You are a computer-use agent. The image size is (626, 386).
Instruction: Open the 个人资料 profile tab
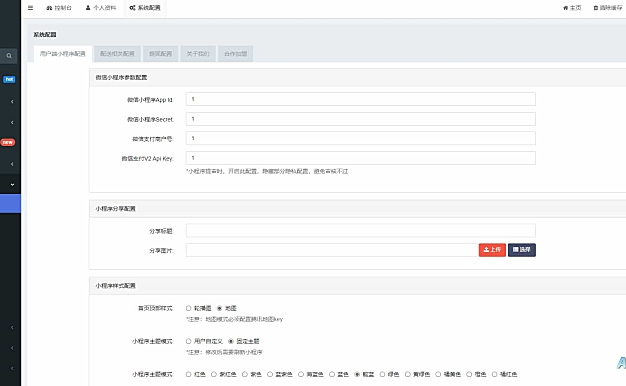click(101, 8)
